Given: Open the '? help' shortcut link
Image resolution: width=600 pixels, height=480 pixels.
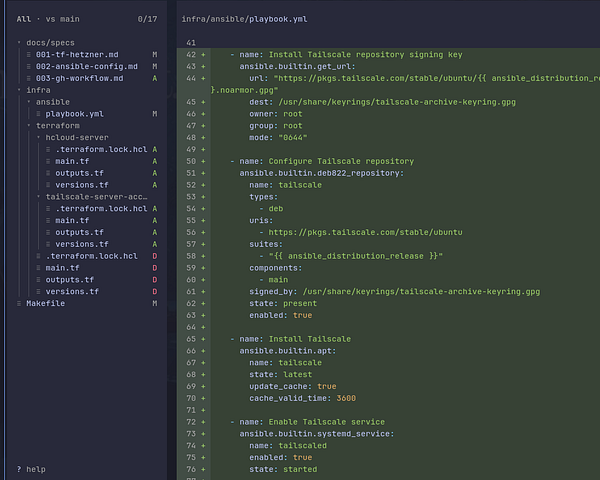Looking at the screenshot, I should pos(31,469).
